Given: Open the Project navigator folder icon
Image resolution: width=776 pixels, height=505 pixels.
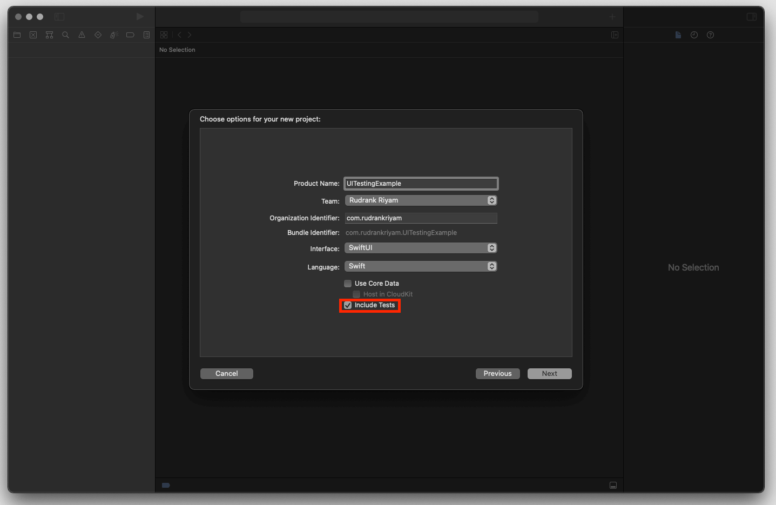Looking at the screenshot, I should coord(16,34).
